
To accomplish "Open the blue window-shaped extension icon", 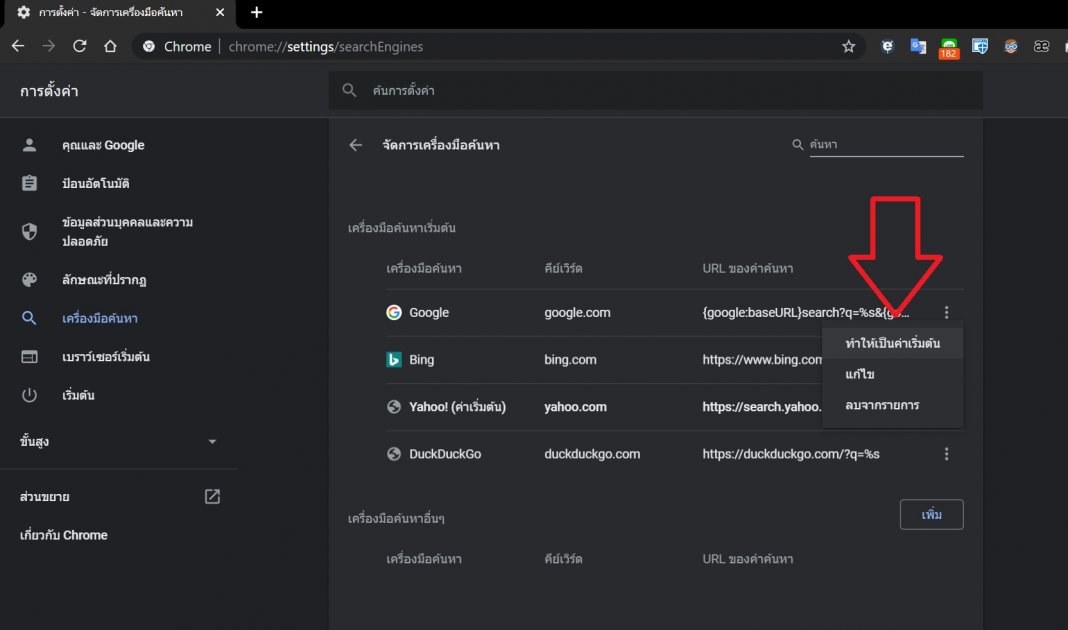I will [979, 46].
